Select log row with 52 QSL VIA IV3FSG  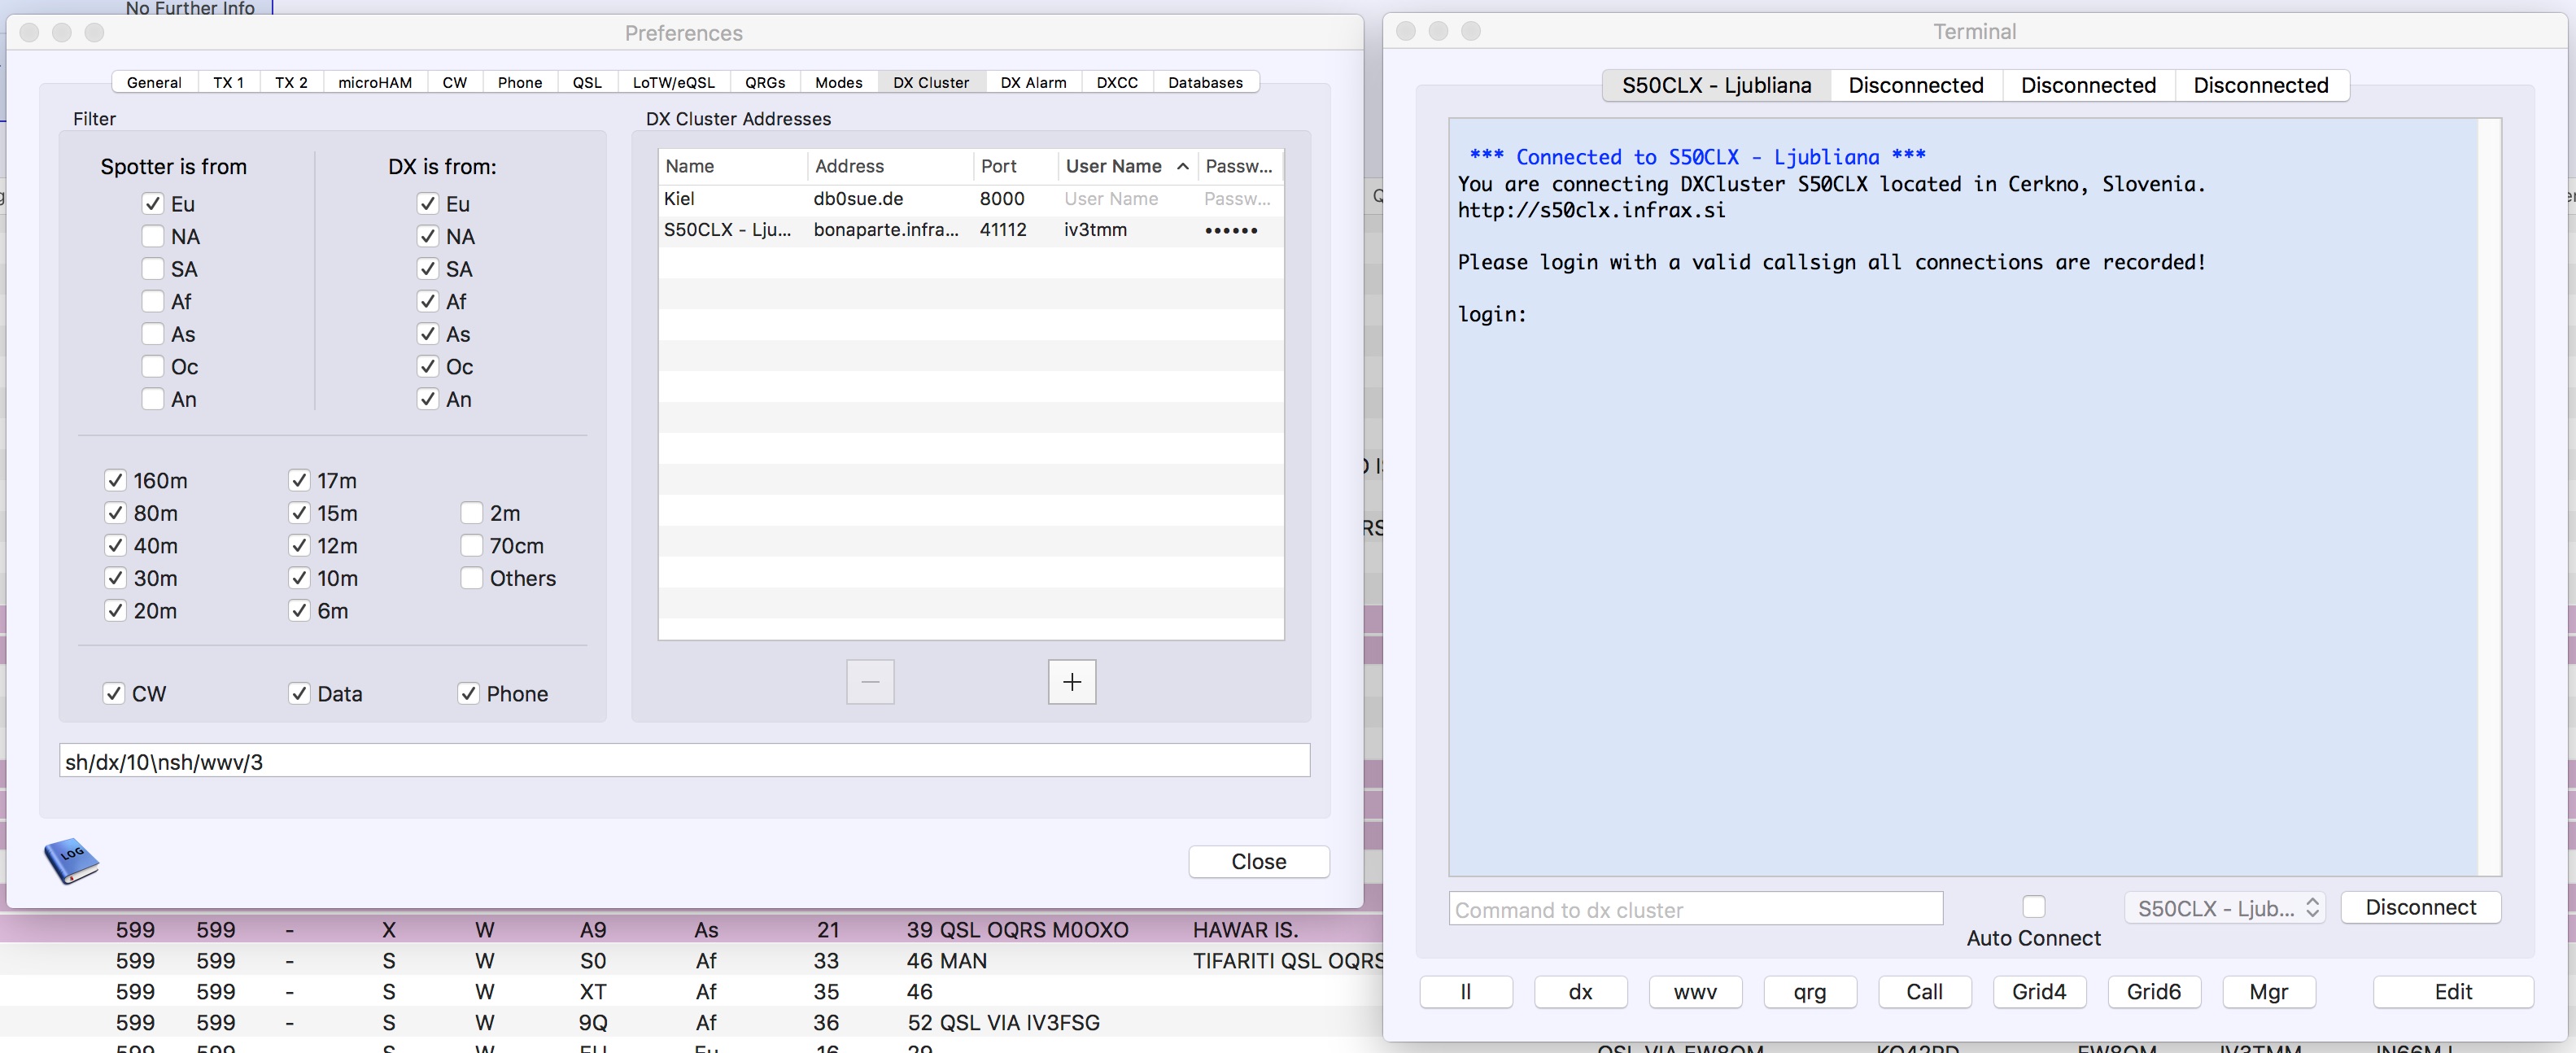[691, 1023]
